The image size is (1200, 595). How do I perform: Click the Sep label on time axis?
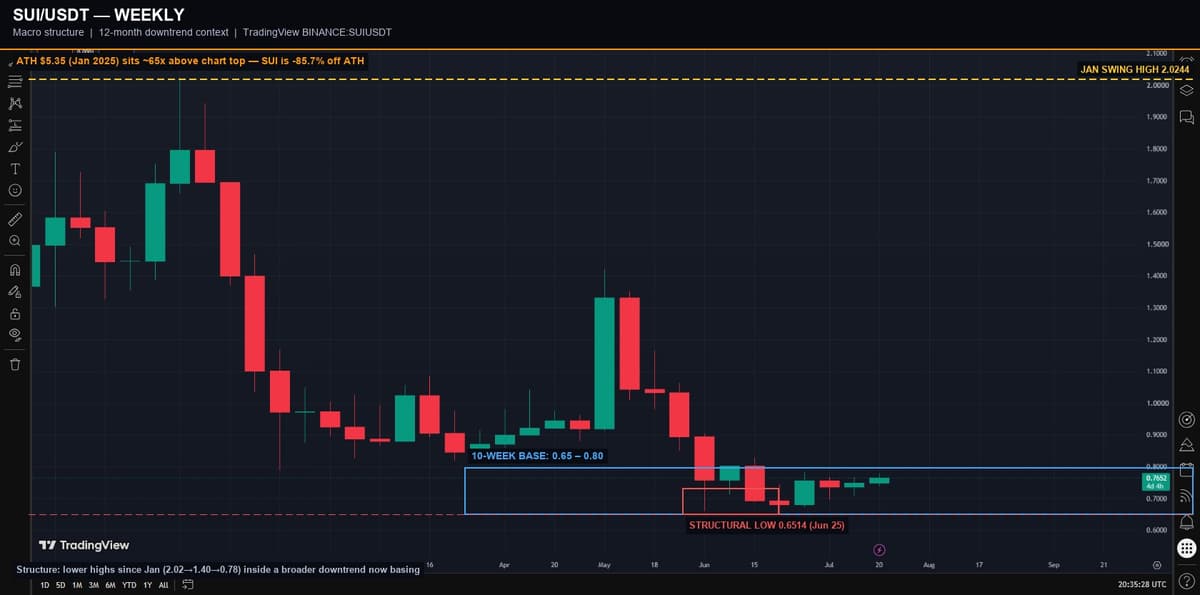tap(1054, 565)
